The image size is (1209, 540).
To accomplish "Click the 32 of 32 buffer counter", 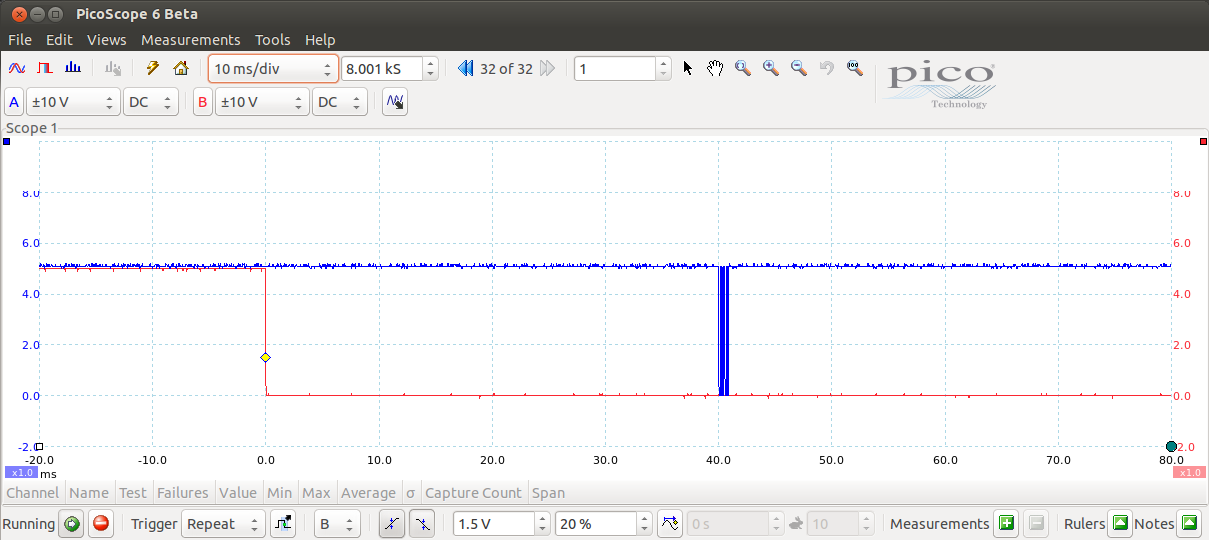I will 506,69.
